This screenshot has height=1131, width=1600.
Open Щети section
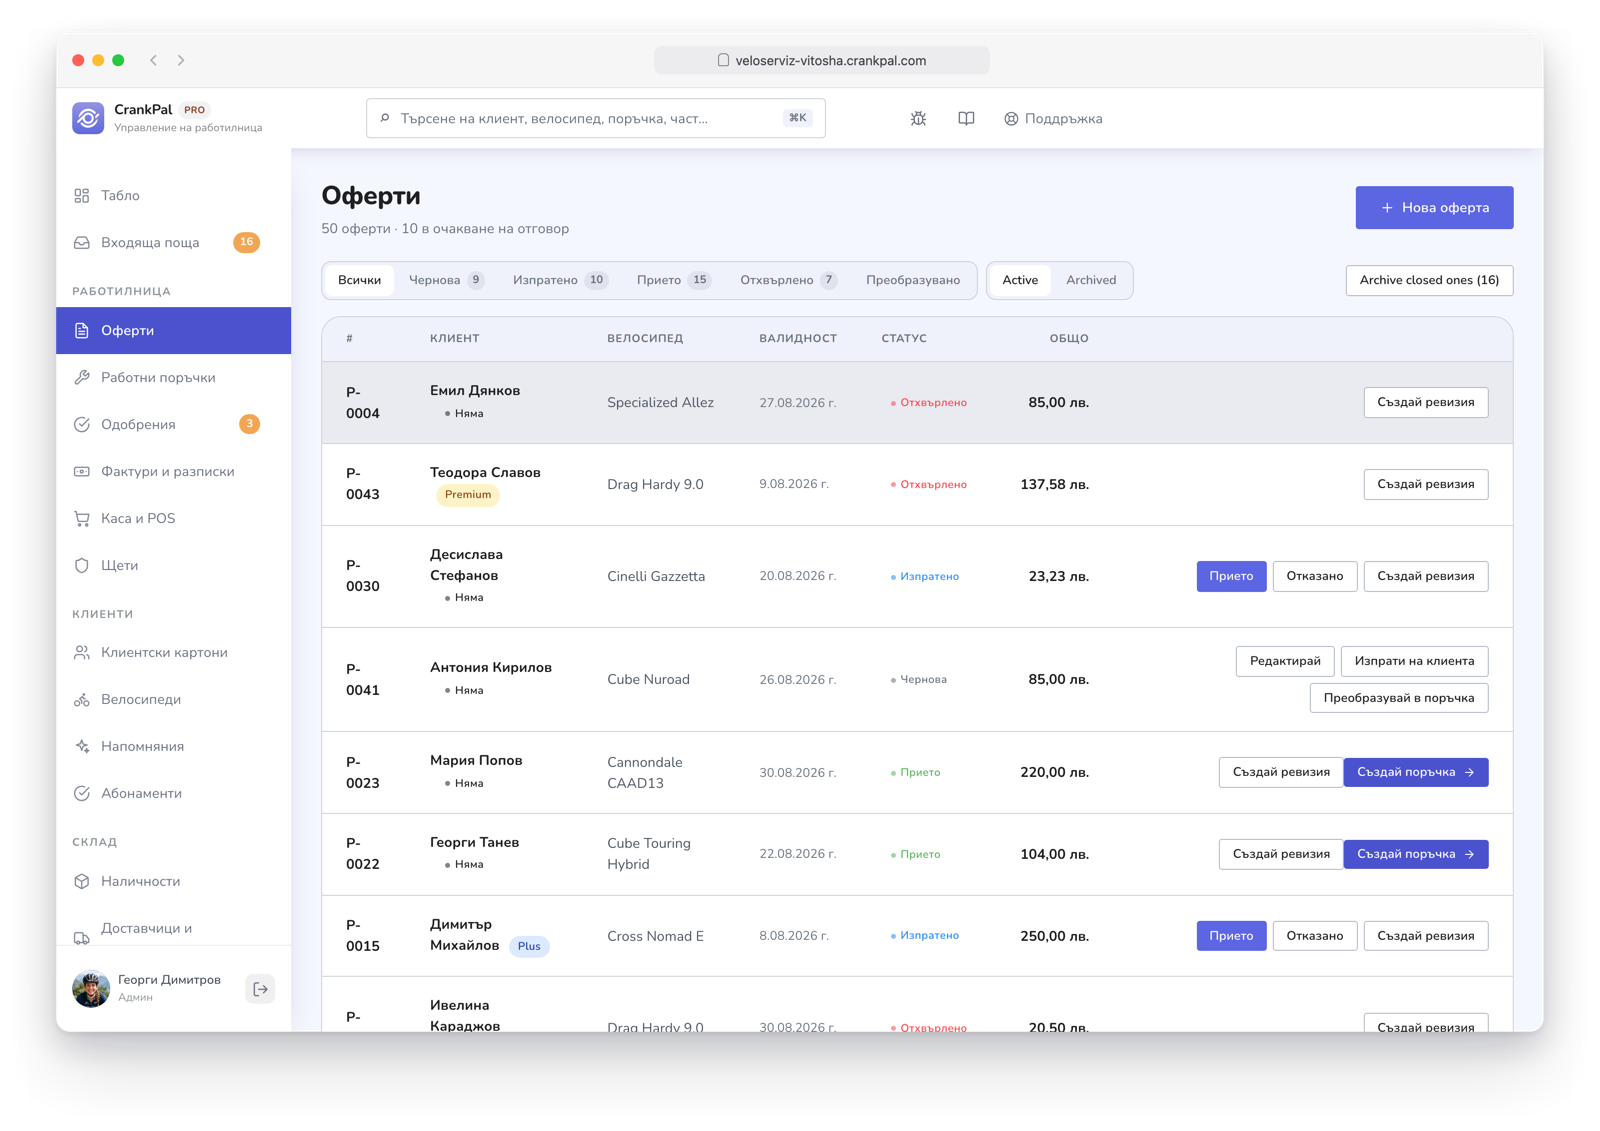click(x=174, y=566)
